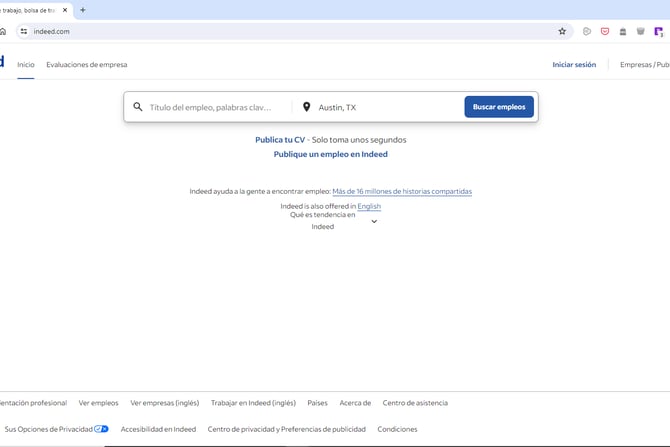Open Sus Opciones de Privacidad link

(x=49, y=429)
